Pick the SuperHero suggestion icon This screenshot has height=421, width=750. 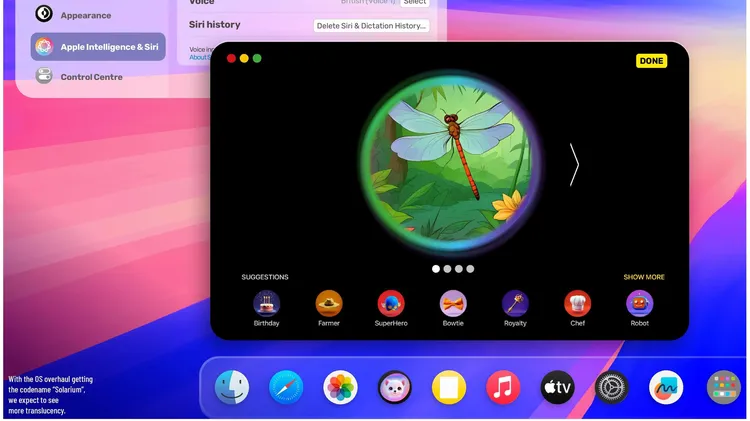[x=391, y=303]
